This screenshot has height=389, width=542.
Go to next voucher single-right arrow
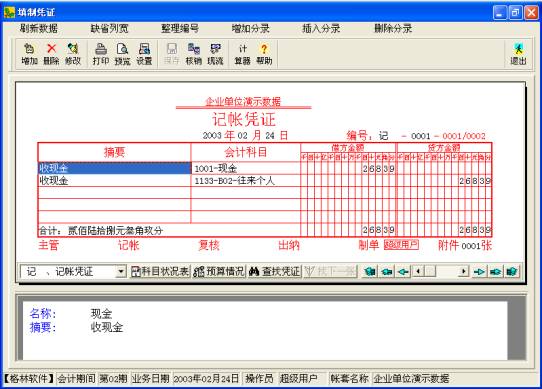[479, 271]
